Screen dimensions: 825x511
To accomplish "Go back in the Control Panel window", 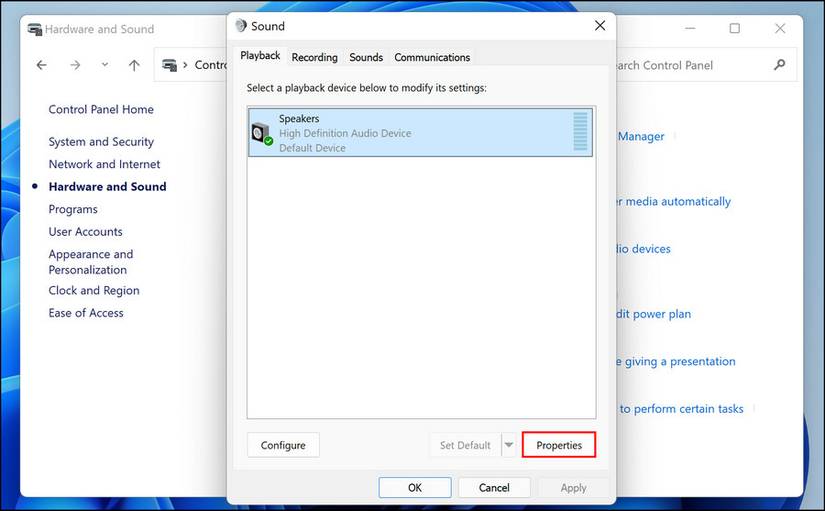I will tap(42, 65).
